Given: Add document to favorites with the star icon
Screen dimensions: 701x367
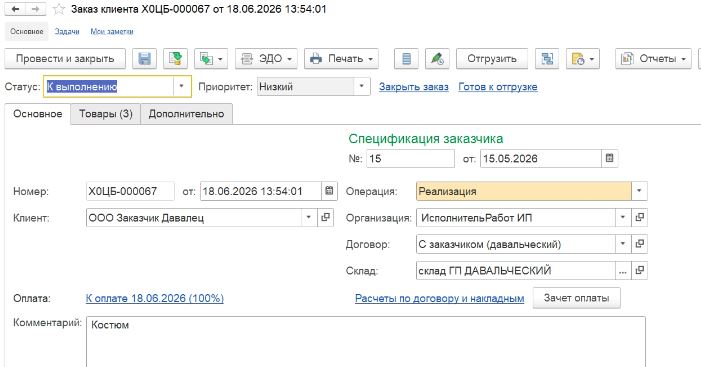Looking at the screenshot, I should click(x=59, y=9).
